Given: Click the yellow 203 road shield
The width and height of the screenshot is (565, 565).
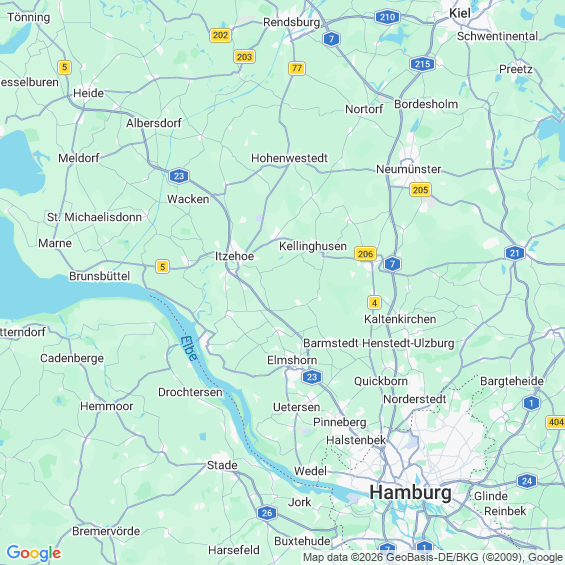Looking at the screenshot, I should coord(244,57).
